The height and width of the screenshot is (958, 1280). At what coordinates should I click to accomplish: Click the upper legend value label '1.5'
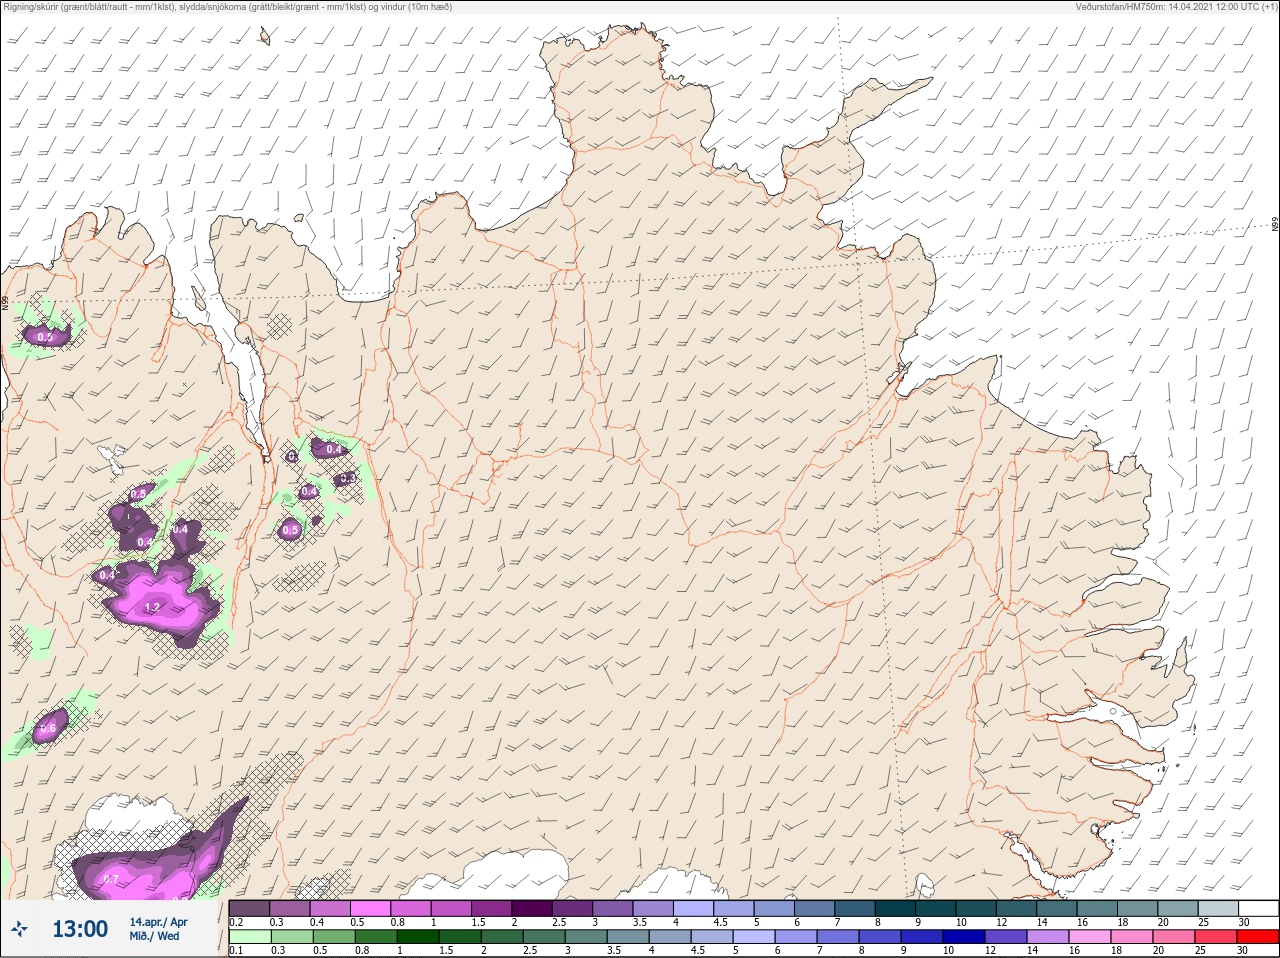[479, 922]
